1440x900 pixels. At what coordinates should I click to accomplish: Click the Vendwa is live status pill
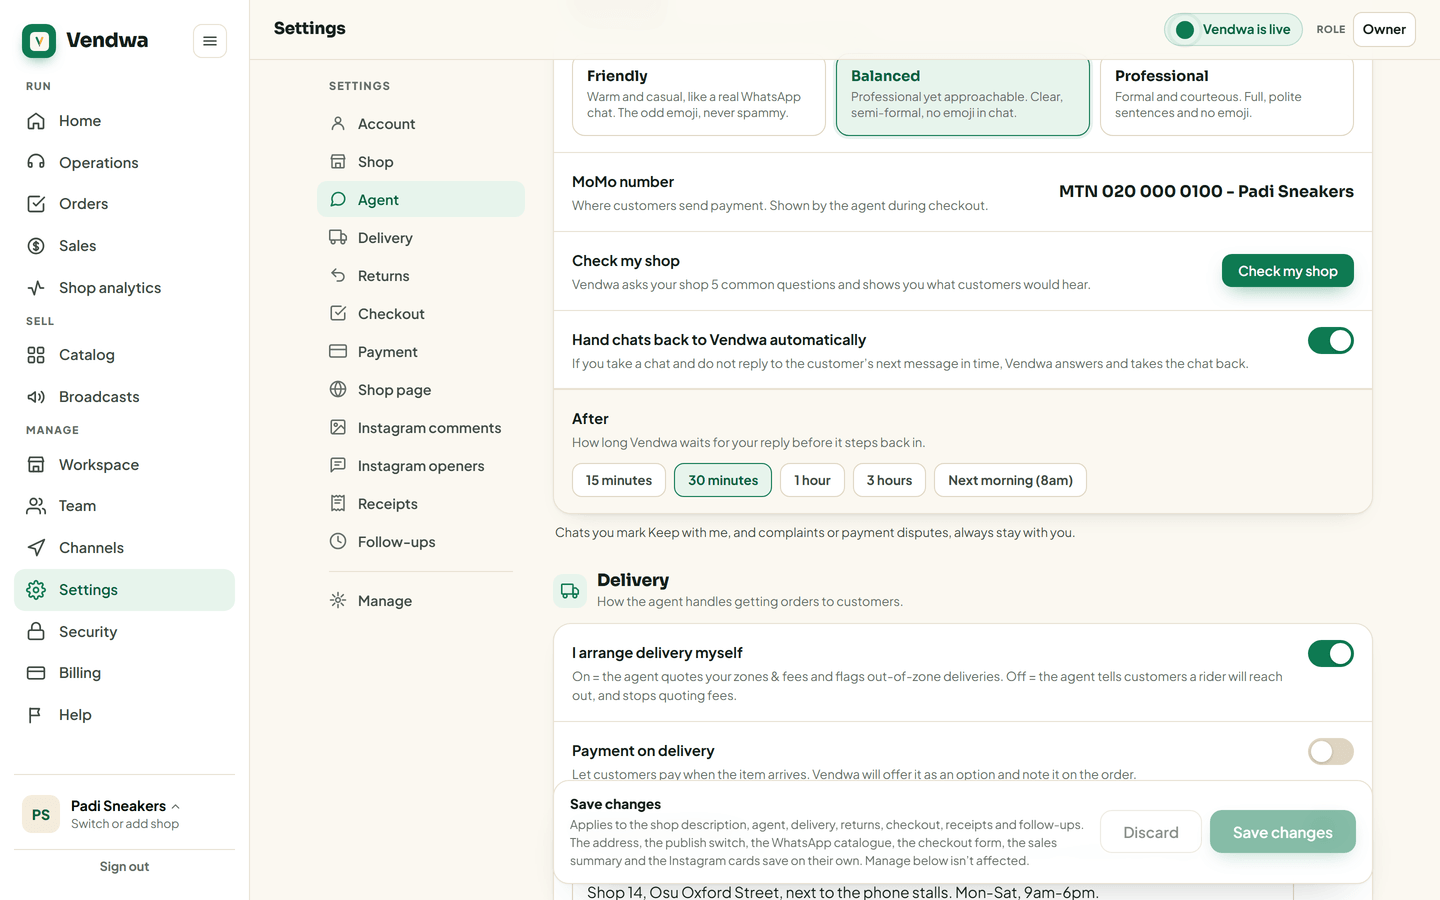tap(1233, 30)
